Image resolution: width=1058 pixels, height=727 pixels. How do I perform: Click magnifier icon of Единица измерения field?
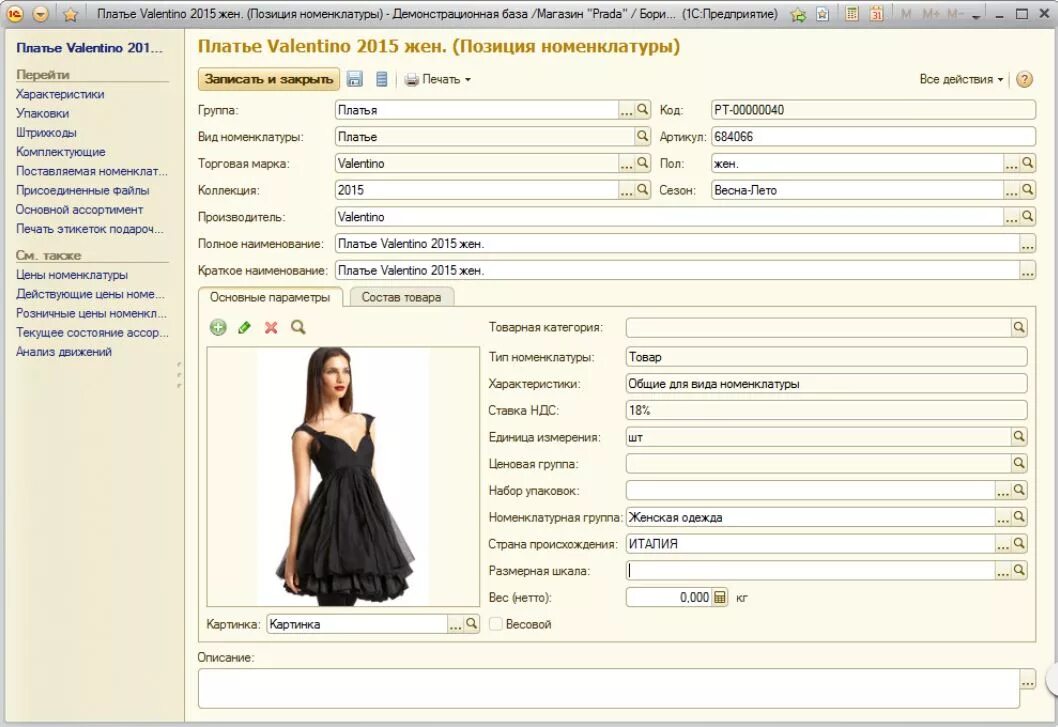1019,437
